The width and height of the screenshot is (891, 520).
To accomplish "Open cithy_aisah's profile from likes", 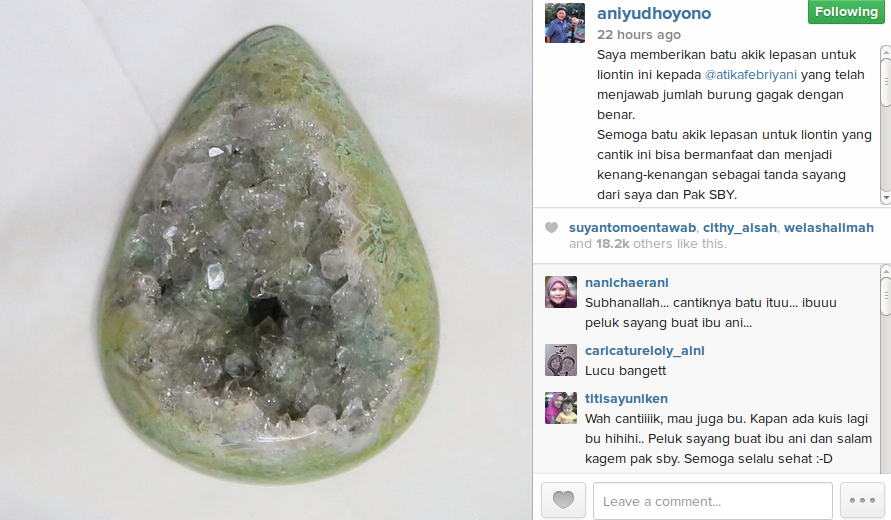I will (x=740, y=228).
